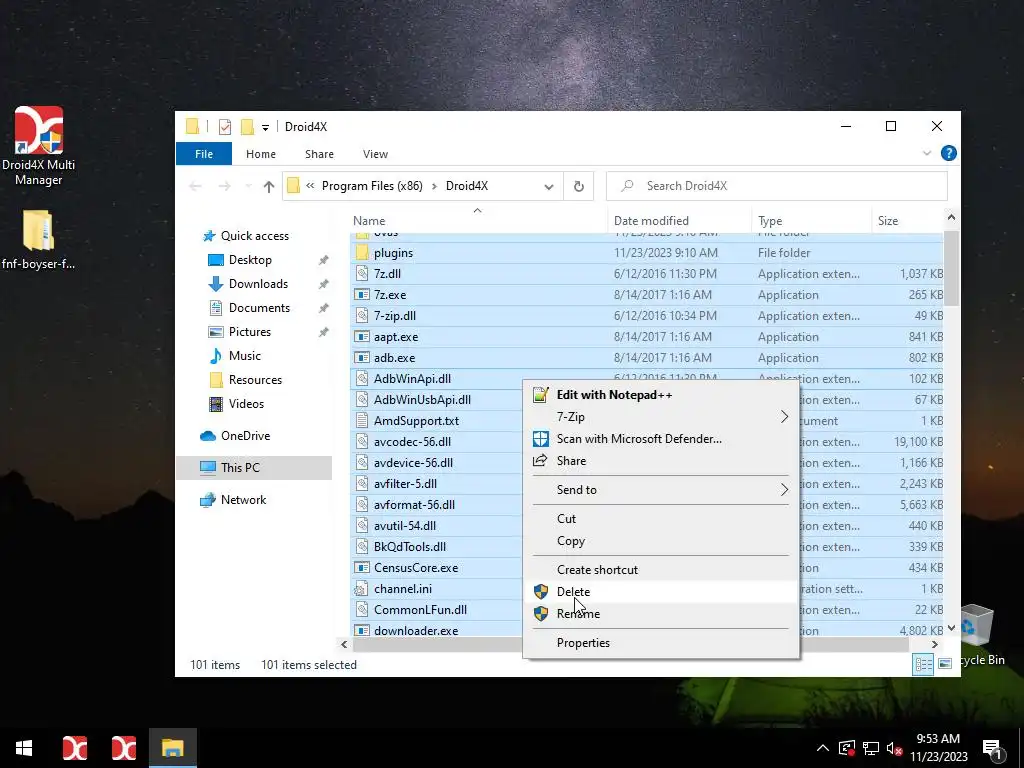Expand the ribbon with the chevron

(x=927, y=153)
